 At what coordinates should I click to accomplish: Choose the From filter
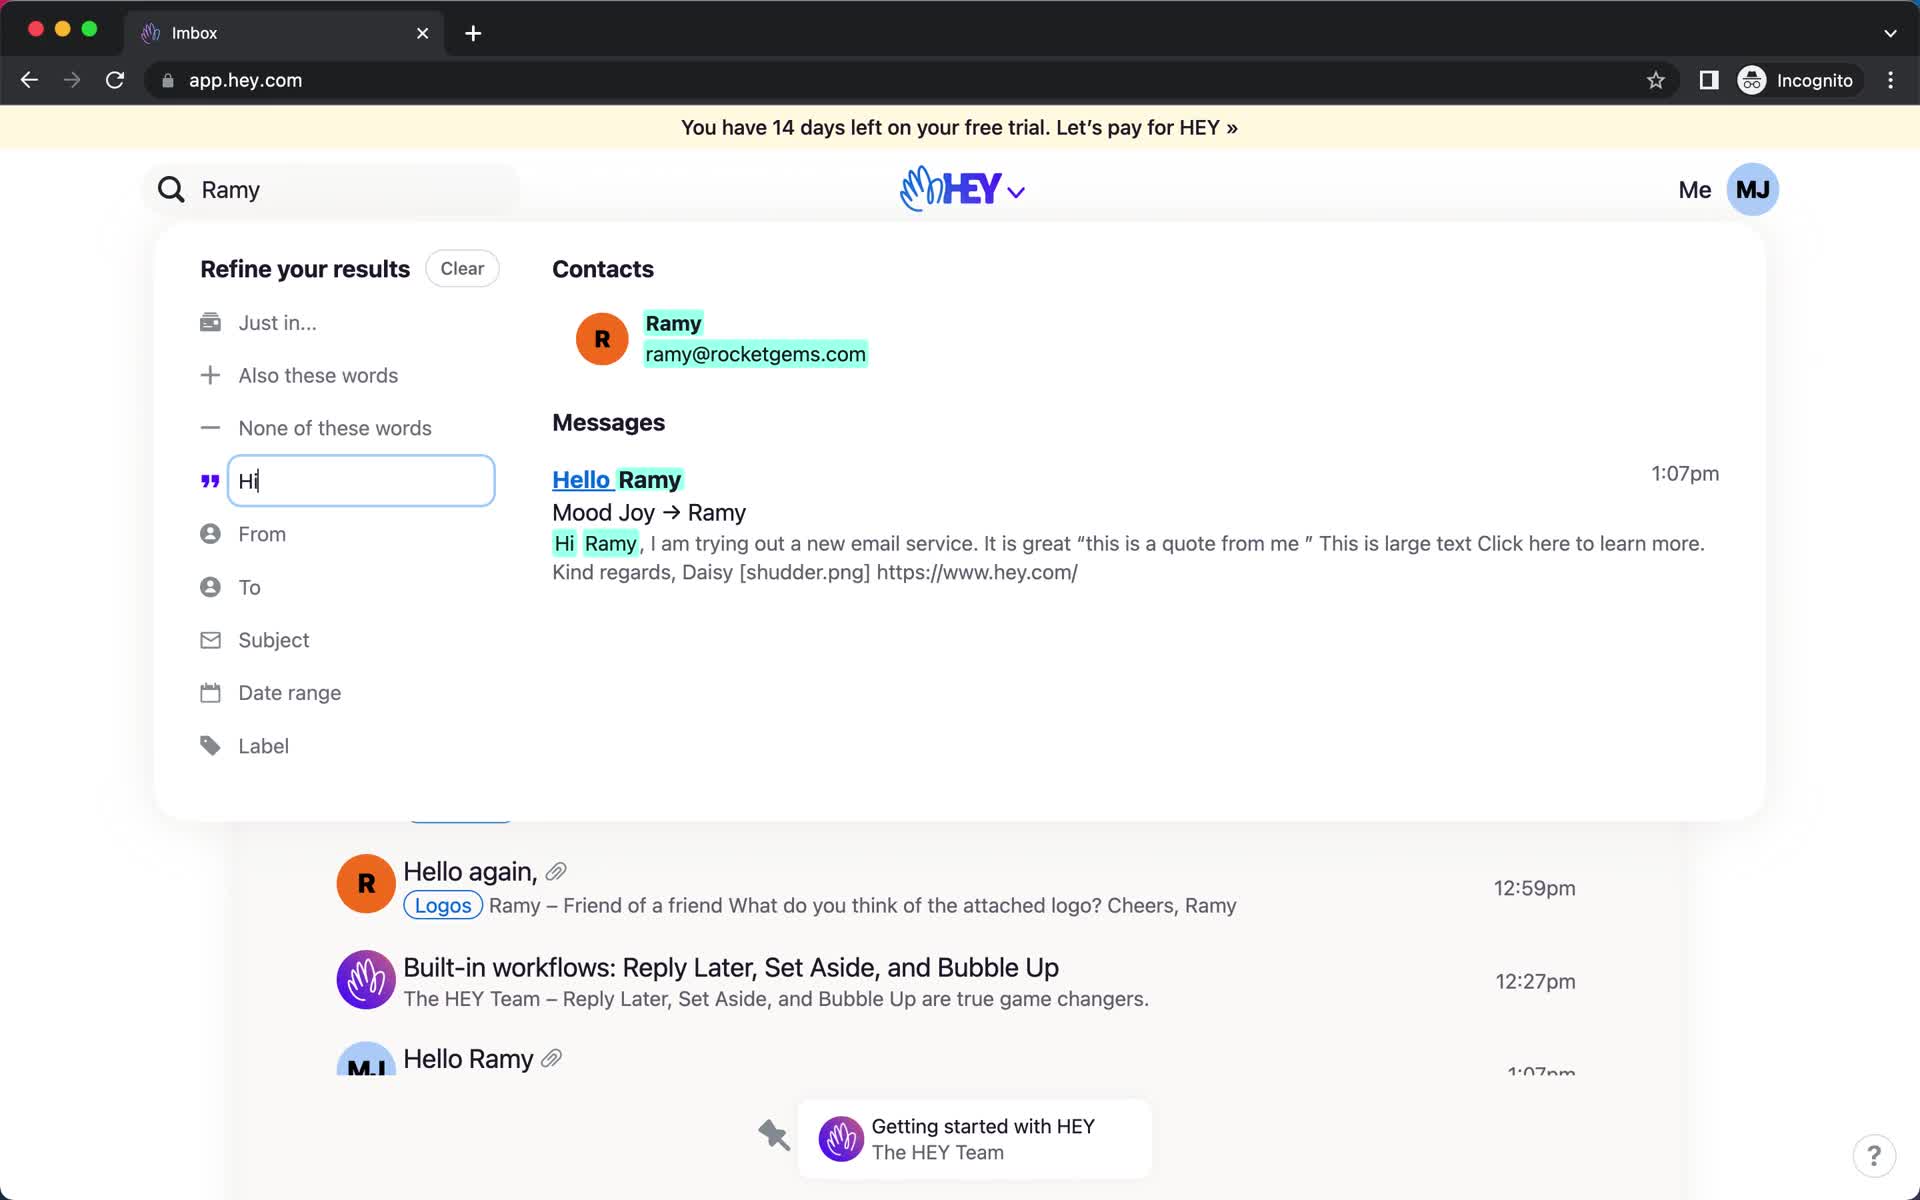point(262,535)
